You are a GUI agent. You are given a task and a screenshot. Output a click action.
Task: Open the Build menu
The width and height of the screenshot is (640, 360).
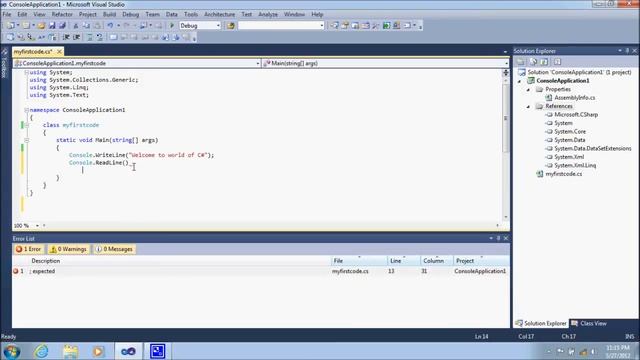click(x=109, y=14)
